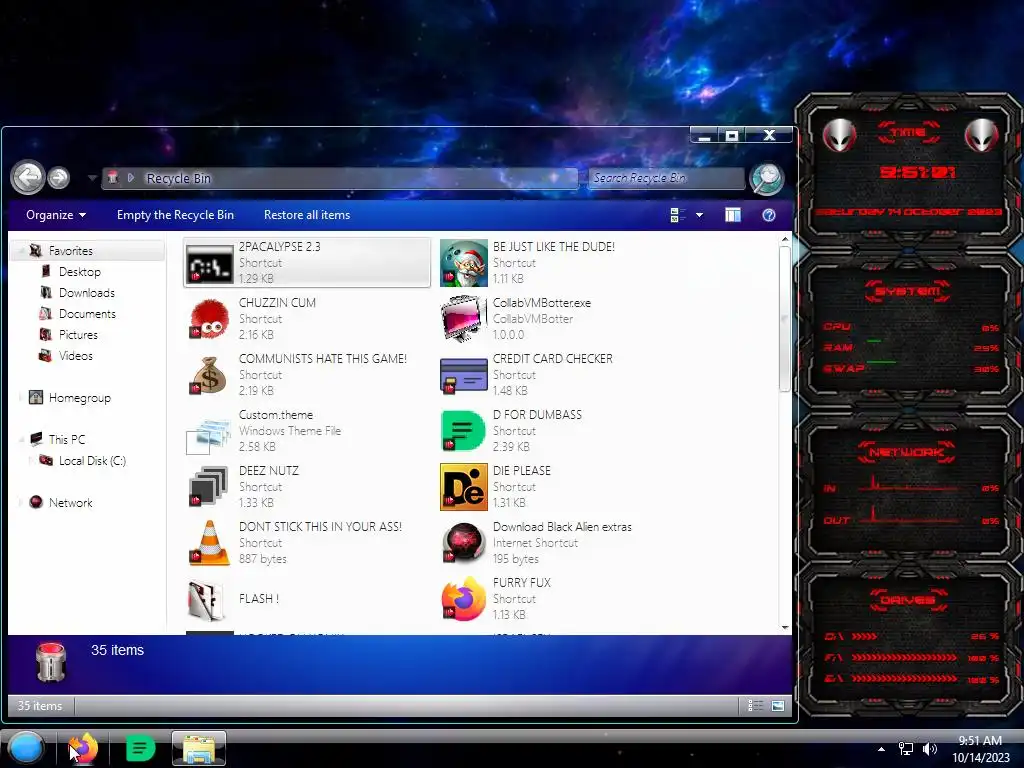Click the Recycle Bin address bar

[340, 178]
